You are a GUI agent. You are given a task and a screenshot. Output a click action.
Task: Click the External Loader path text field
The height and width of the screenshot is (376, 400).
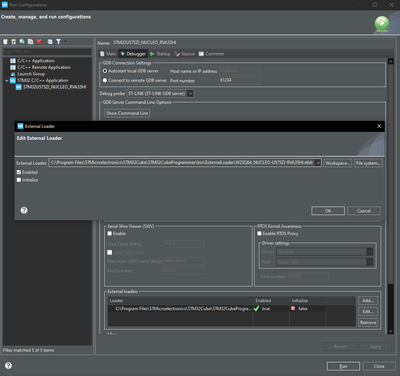tap(182, 163)
